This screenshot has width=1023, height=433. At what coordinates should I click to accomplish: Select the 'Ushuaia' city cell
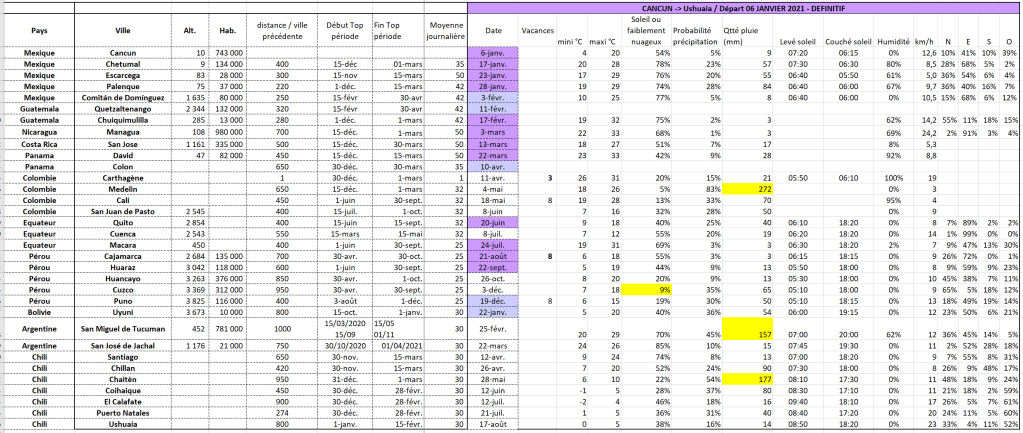123,423
